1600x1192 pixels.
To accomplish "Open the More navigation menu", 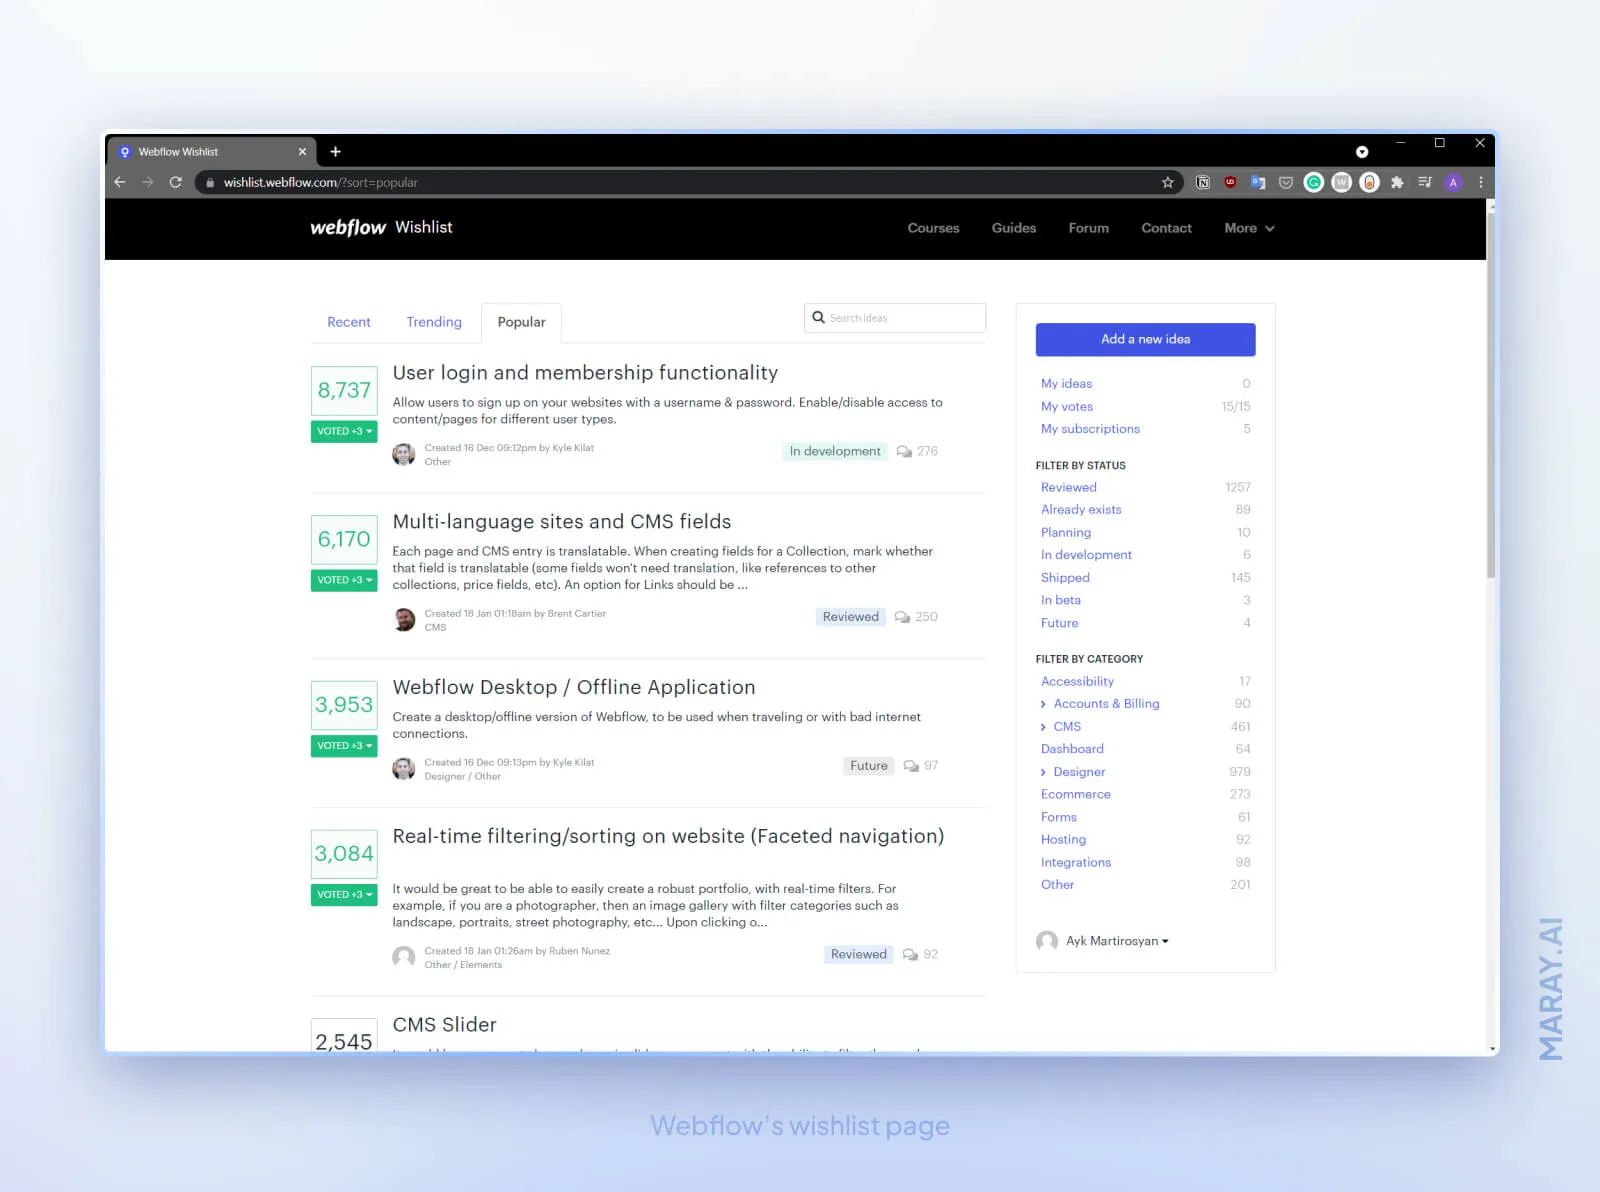I will [1247, 228].
